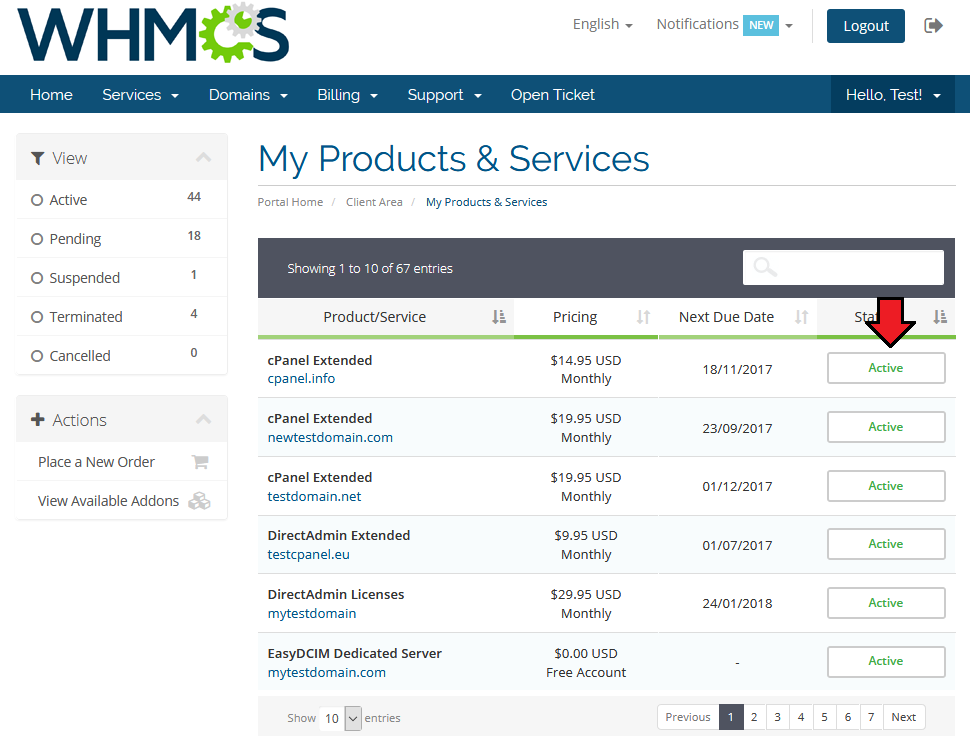
Task: Click Active status for testcpanel.eu
Action: [x=886, y=544]
